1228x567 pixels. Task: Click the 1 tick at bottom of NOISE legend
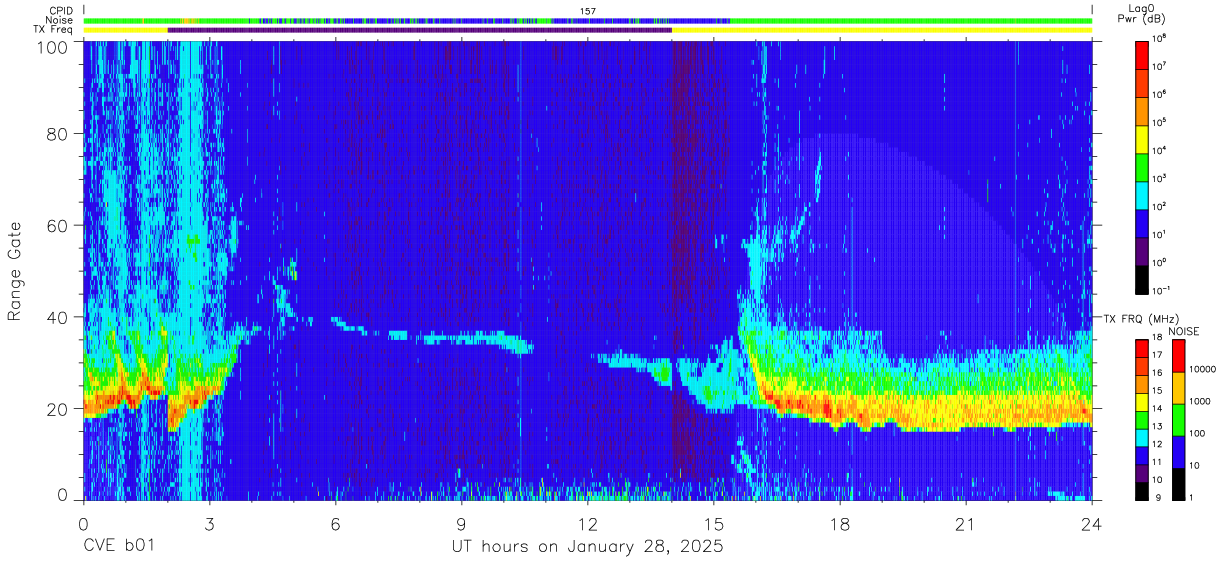pyautogui.click(x=1193, y=497)
